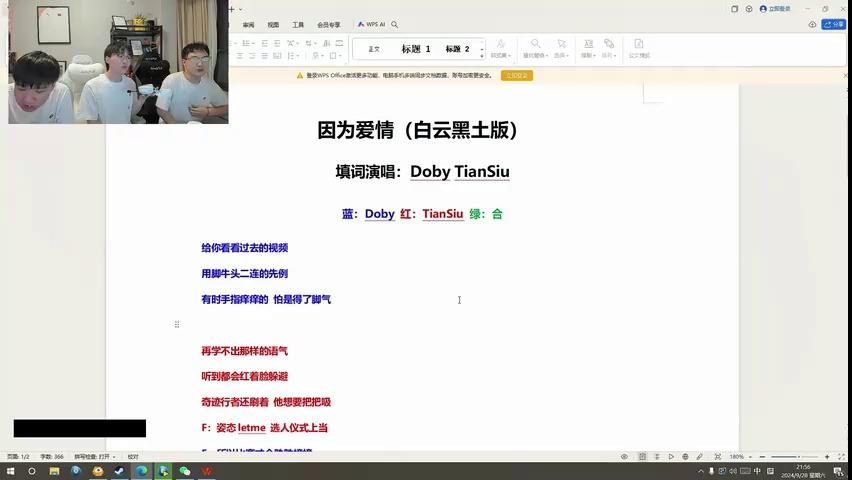Image resolution: width=852 pixels, height=480 pixels.
Task: Open the 视图 (View) ribbon tab
Action: (273, 25)
